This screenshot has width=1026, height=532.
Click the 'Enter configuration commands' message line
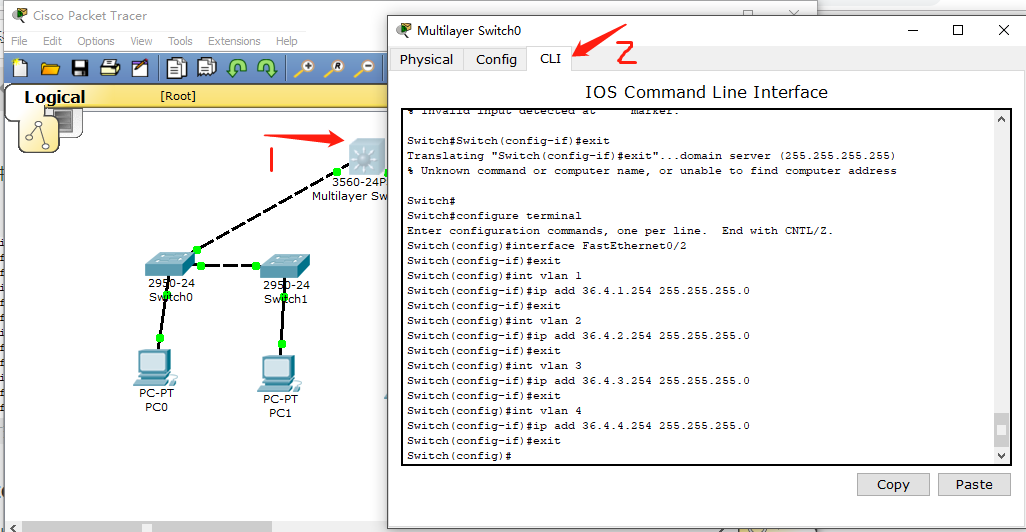point(620,230)
